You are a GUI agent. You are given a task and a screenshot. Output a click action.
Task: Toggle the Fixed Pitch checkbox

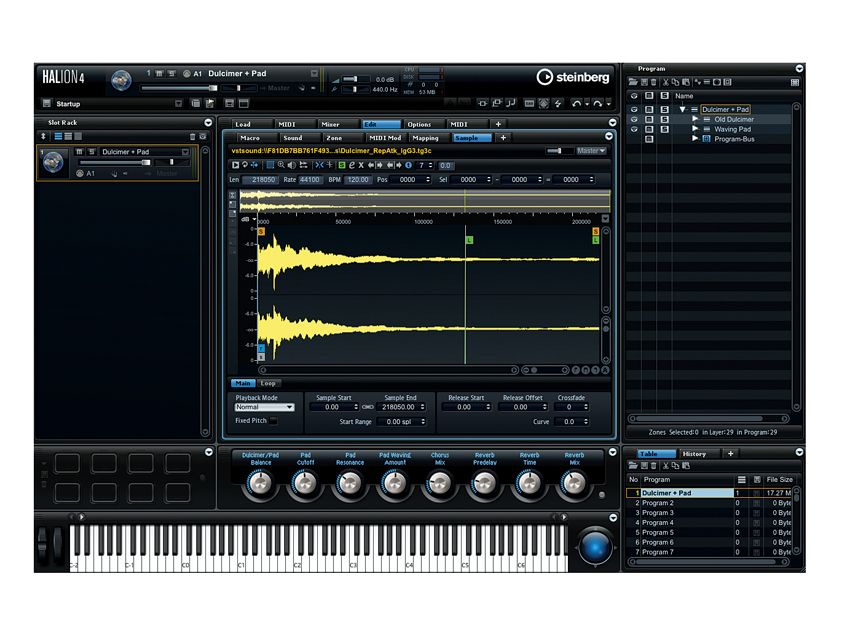[x=274, y=421]
